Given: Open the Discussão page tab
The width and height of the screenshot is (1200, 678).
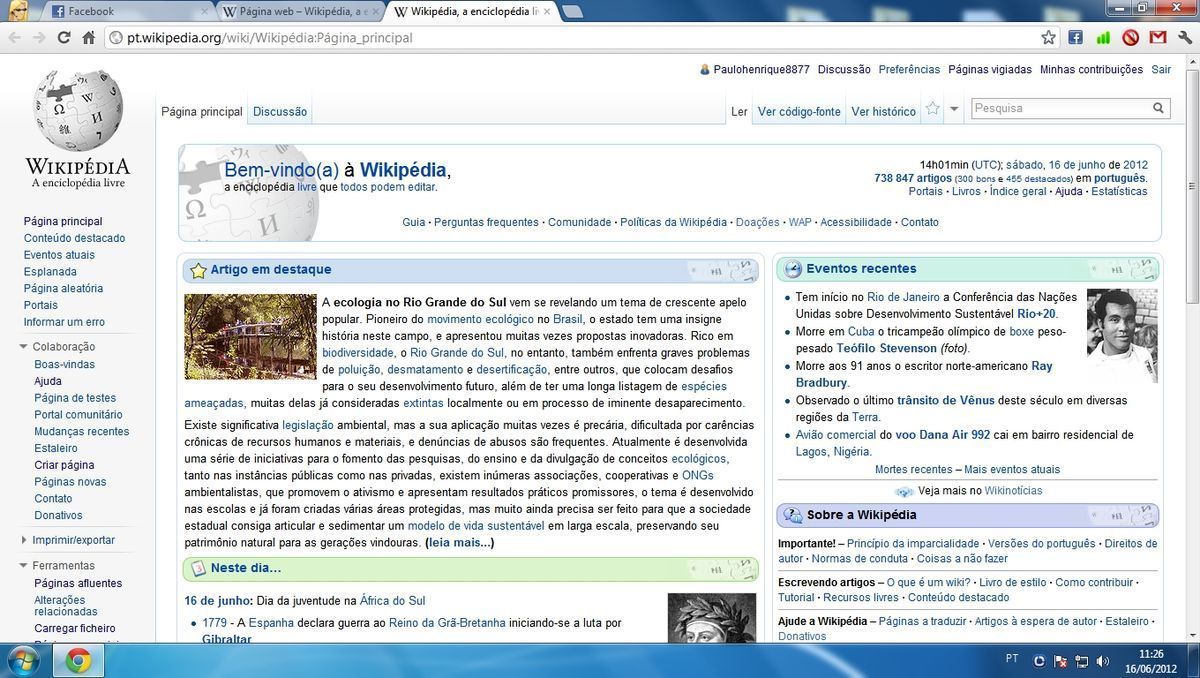Looking at the screenshot, I should [280, 112].
